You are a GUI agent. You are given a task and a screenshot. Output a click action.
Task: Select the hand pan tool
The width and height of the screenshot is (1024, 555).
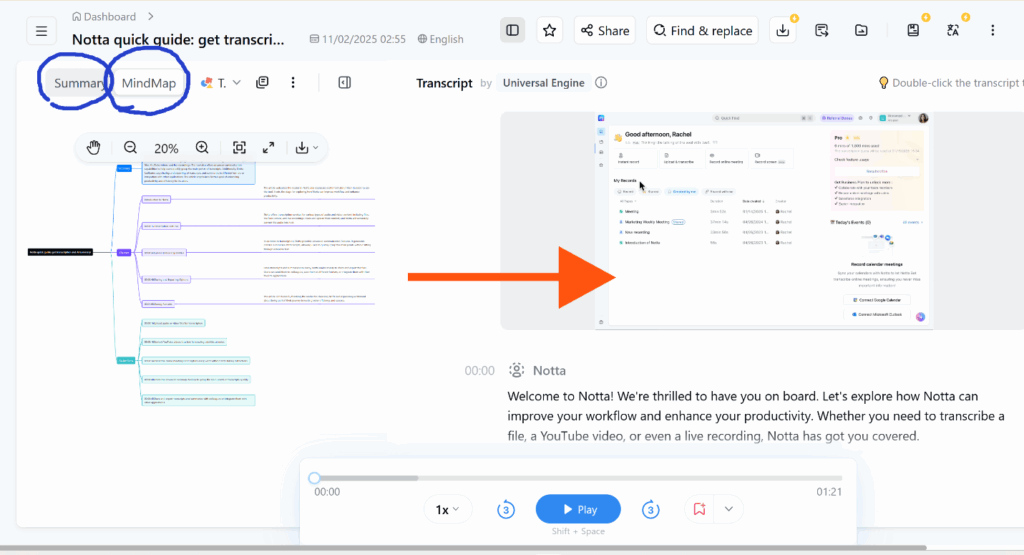(x=94, y=148)
